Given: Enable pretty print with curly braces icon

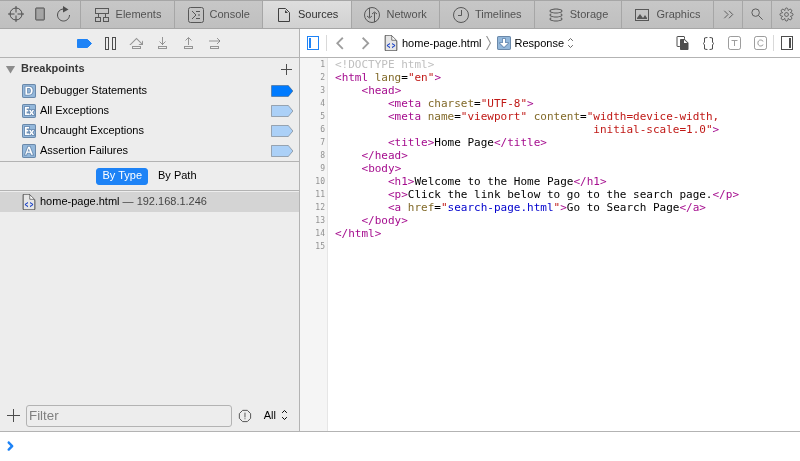Looking at the screenshot, I should tap(708, 43).
